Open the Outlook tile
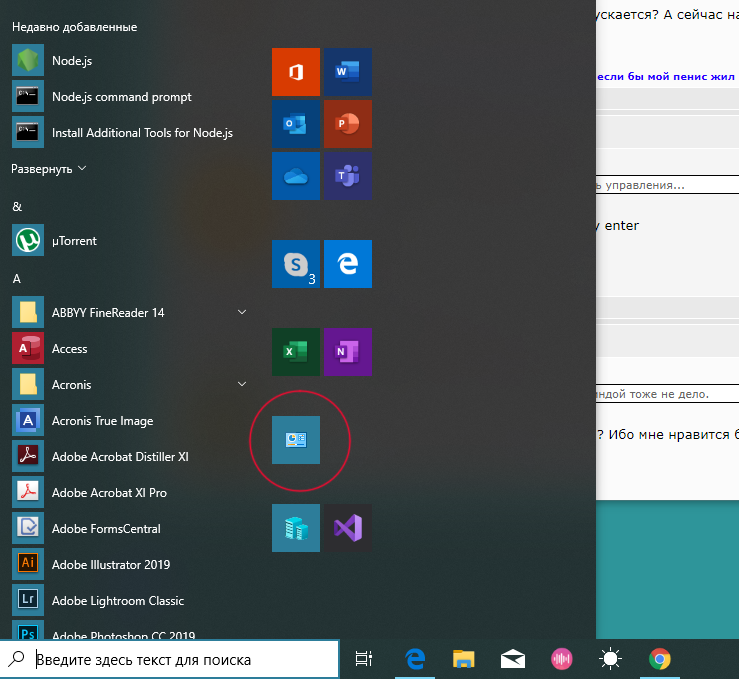Image resolution: width=739 pixels, height=679 pixels. [x=296, y=124]
